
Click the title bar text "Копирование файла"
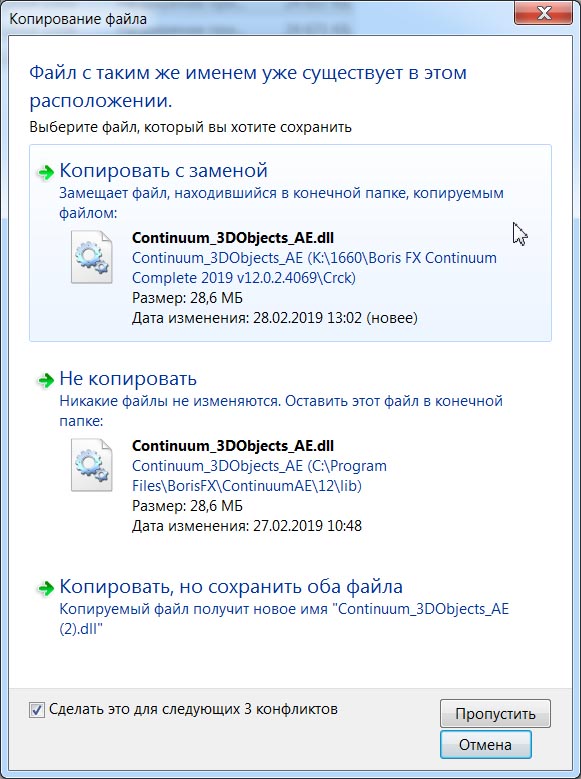click(x=78, y=19)
